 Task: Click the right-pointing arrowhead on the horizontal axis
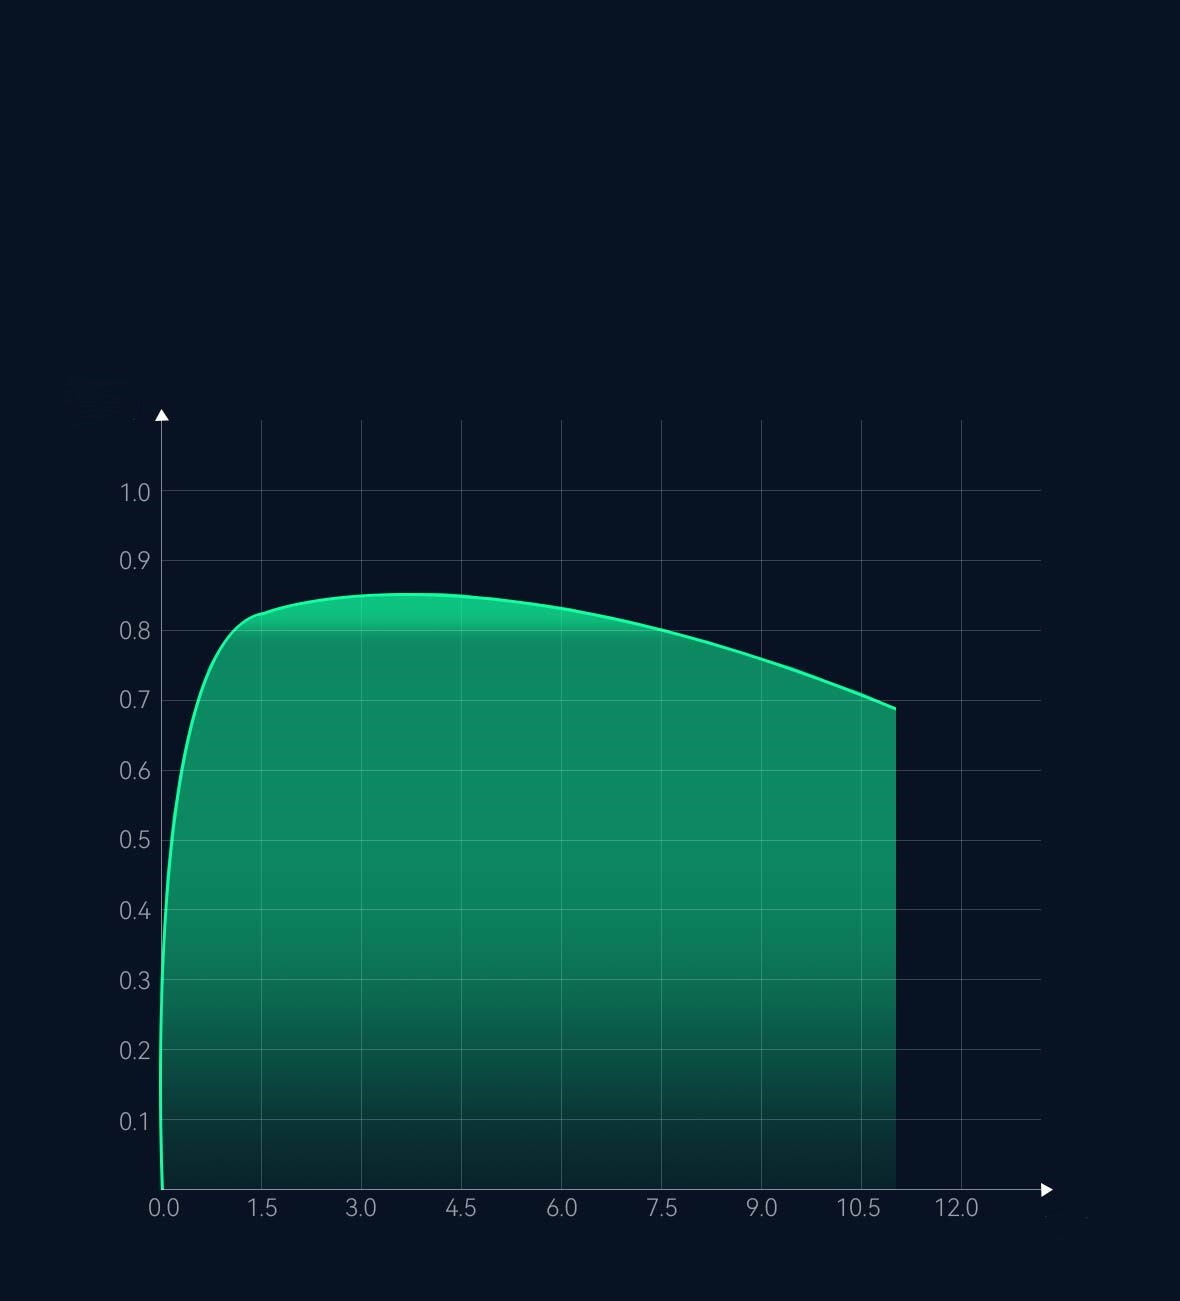click(1046, 1189)
